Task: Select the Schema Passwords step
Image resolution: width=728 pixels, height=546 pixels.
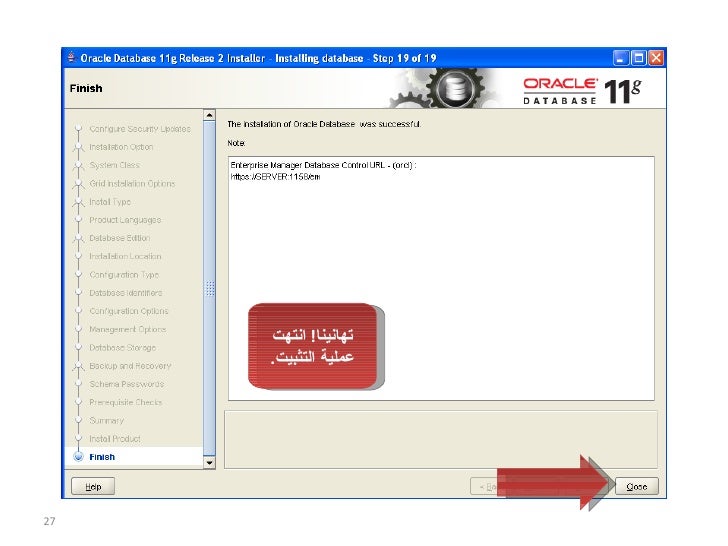Action: [127, 384]
